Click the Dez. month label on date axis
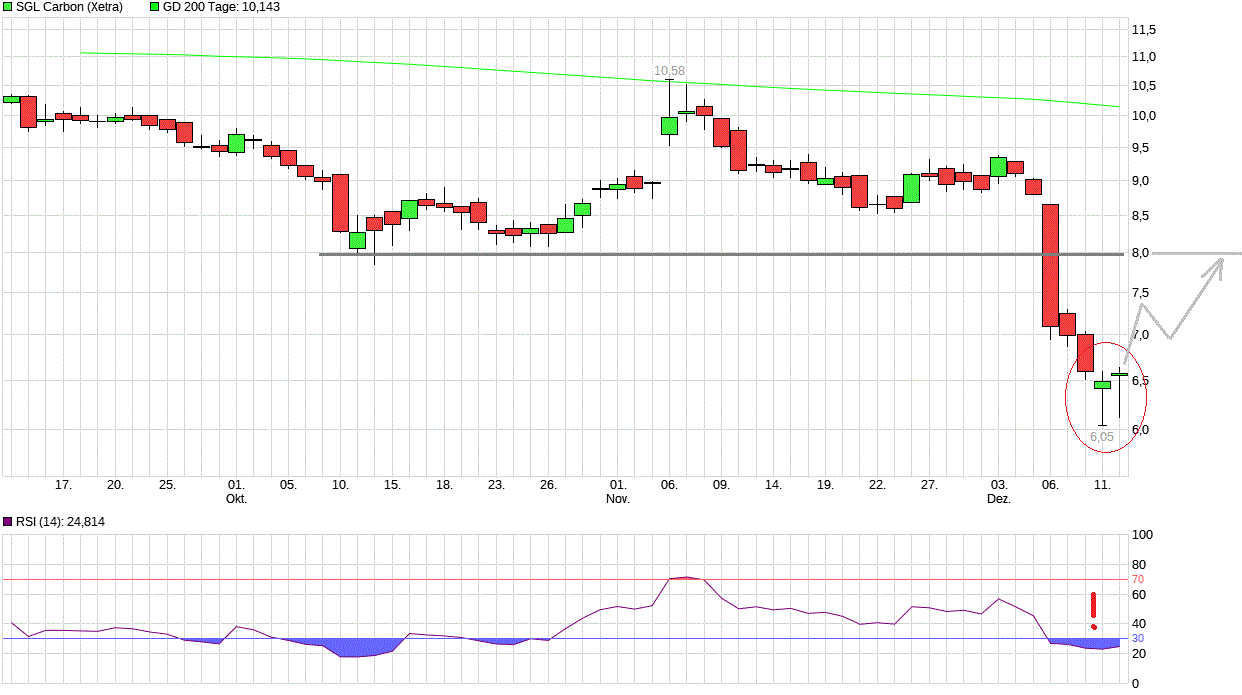 [999, 498]
